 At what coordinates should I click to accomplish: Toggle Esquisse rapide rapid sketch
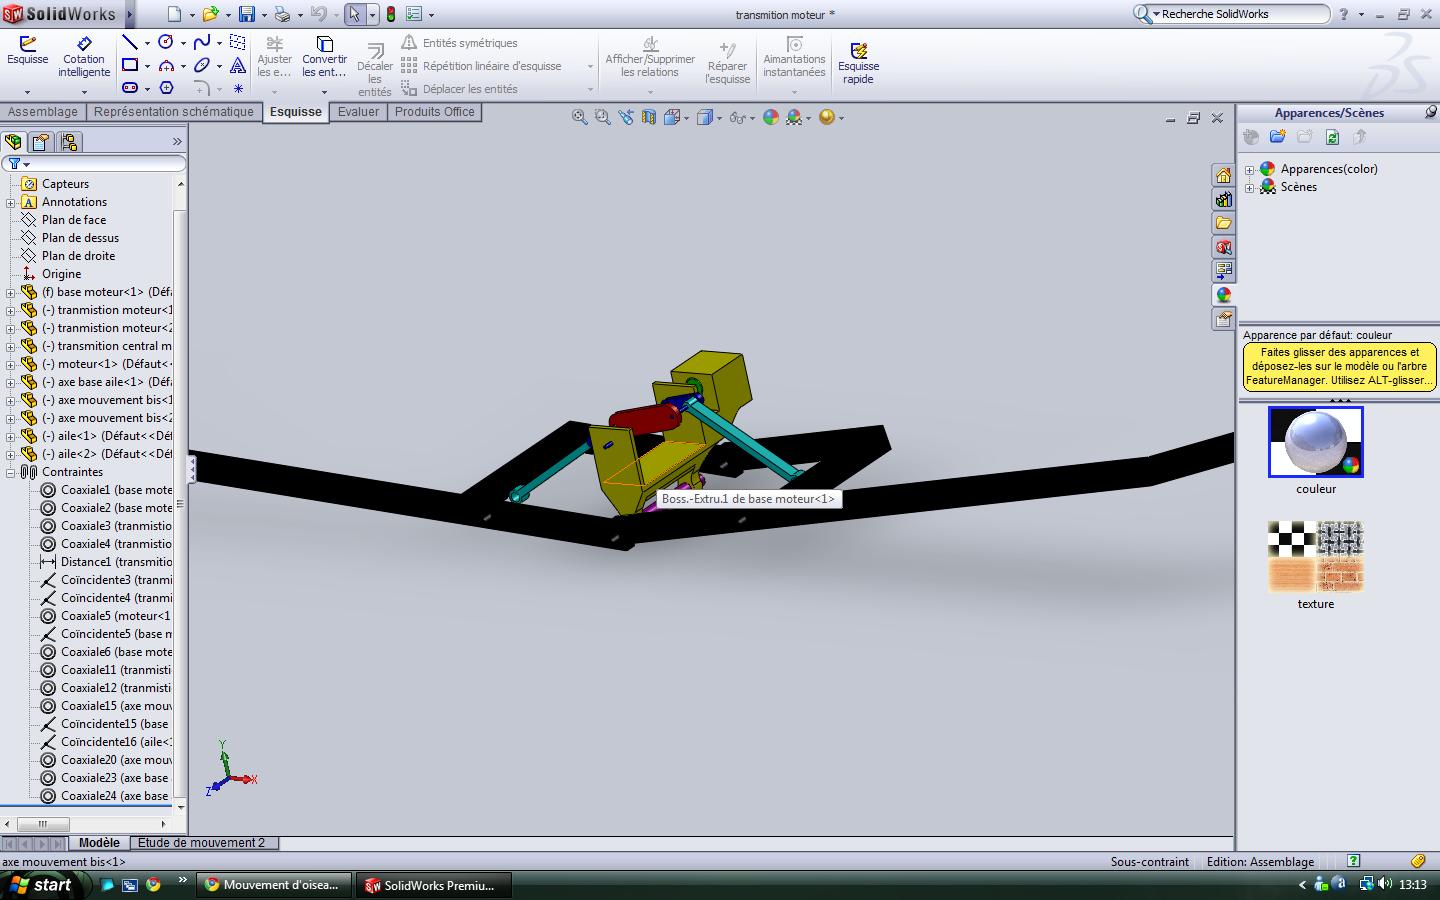(858, 62)
